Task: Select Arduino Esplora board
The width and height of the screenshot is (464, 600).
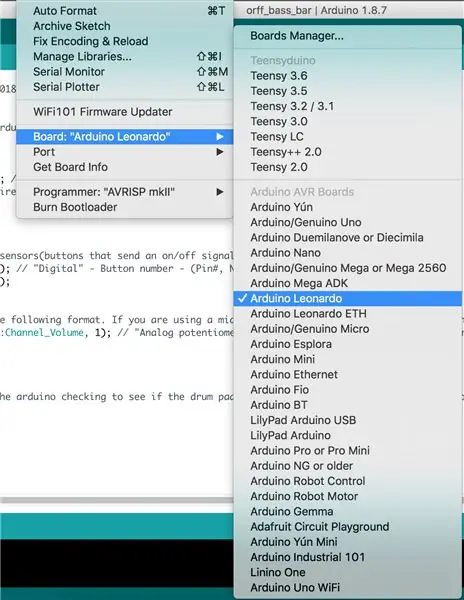Action: tap(348, 344)
